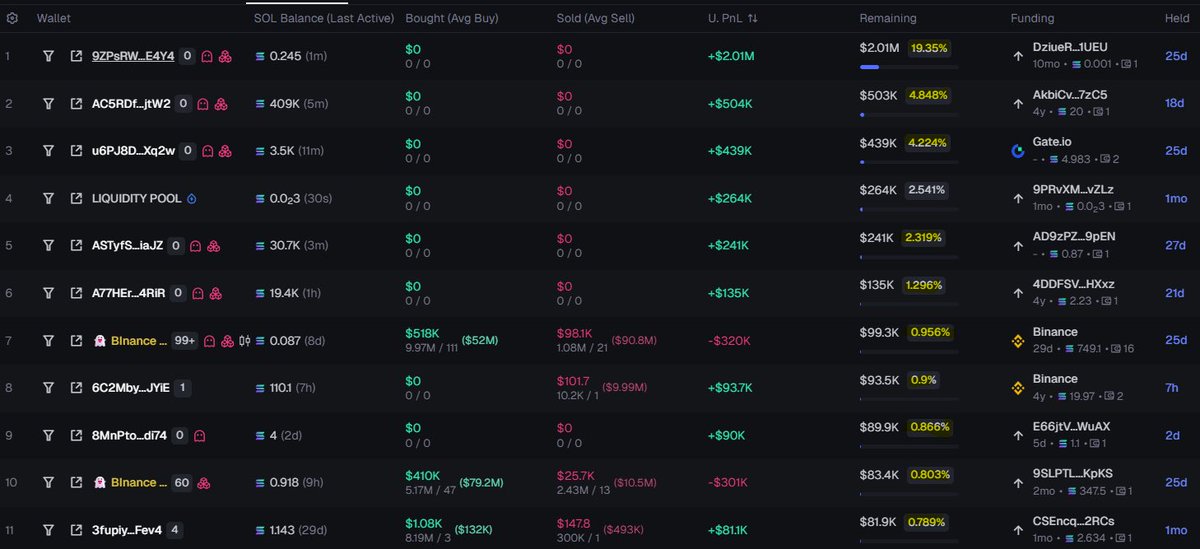Click the cluster bubble icon next to 9ZPsRW...E4Y4

click(225, 57)
